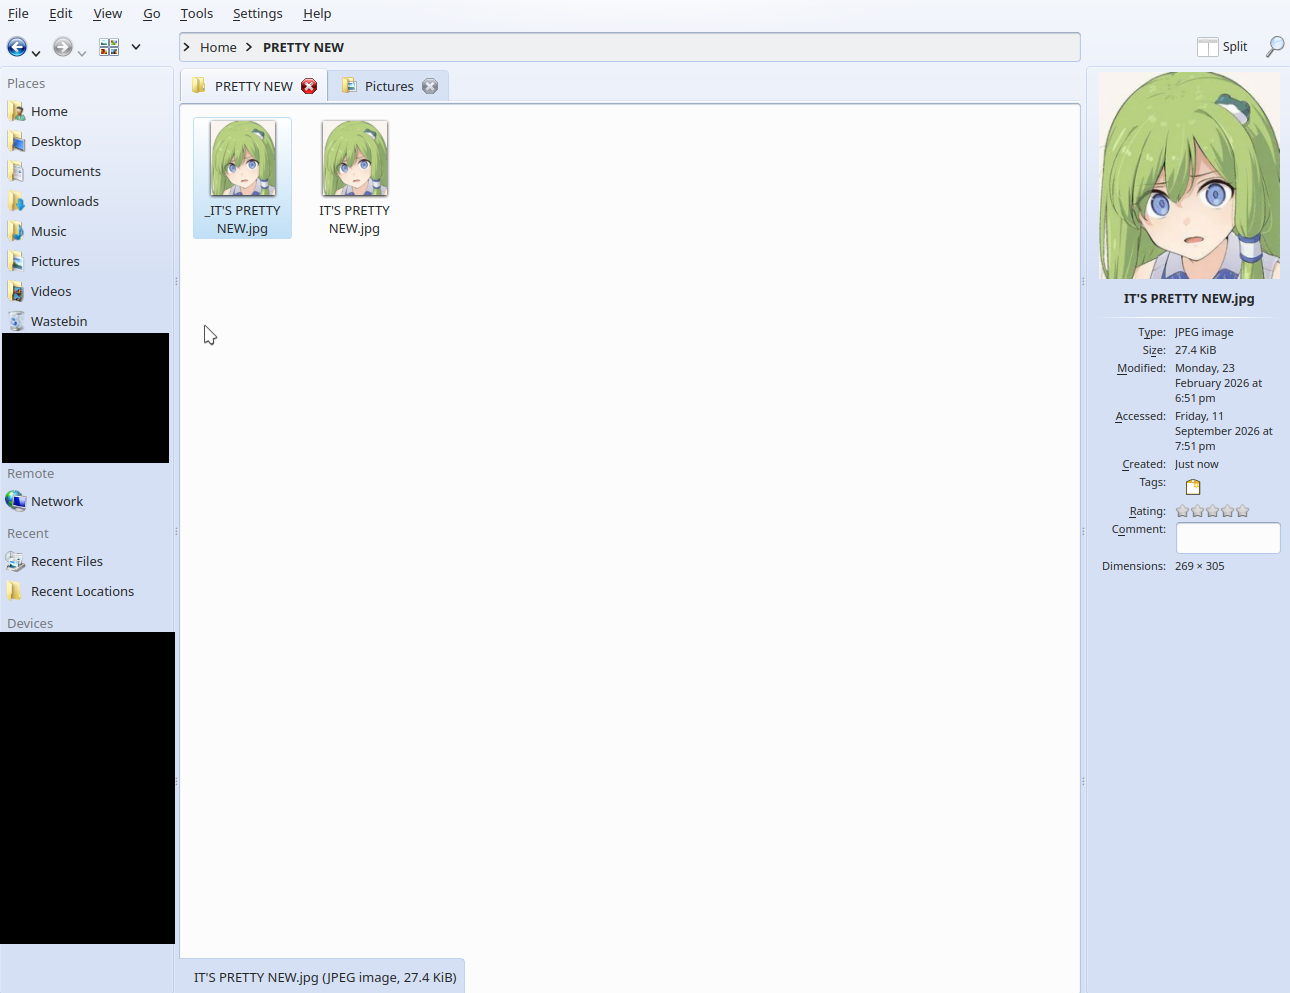The width and height of the screenshot is (1290, 993).
Task: Switch to the Pictures tab
Action: 388,86
